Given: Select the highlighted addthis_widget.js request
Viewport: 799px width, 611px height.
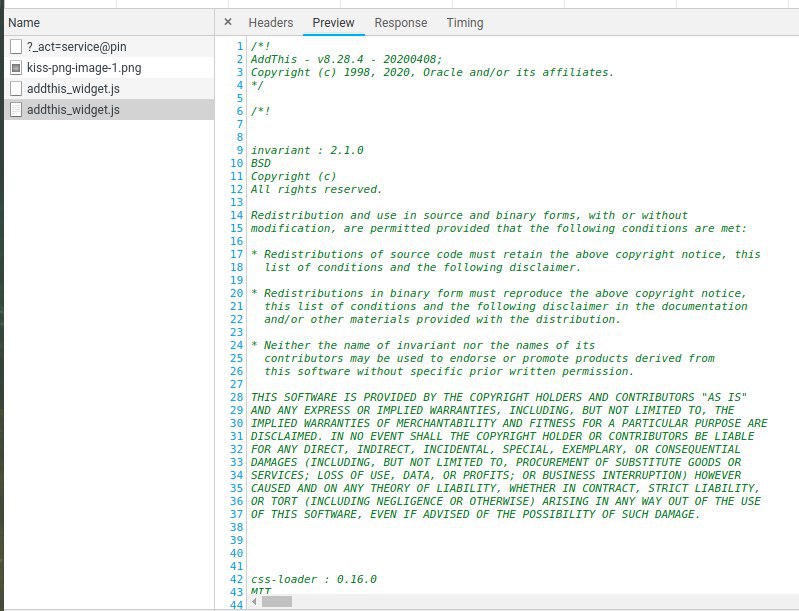Looking at the screenshot, I should point(109,109).
